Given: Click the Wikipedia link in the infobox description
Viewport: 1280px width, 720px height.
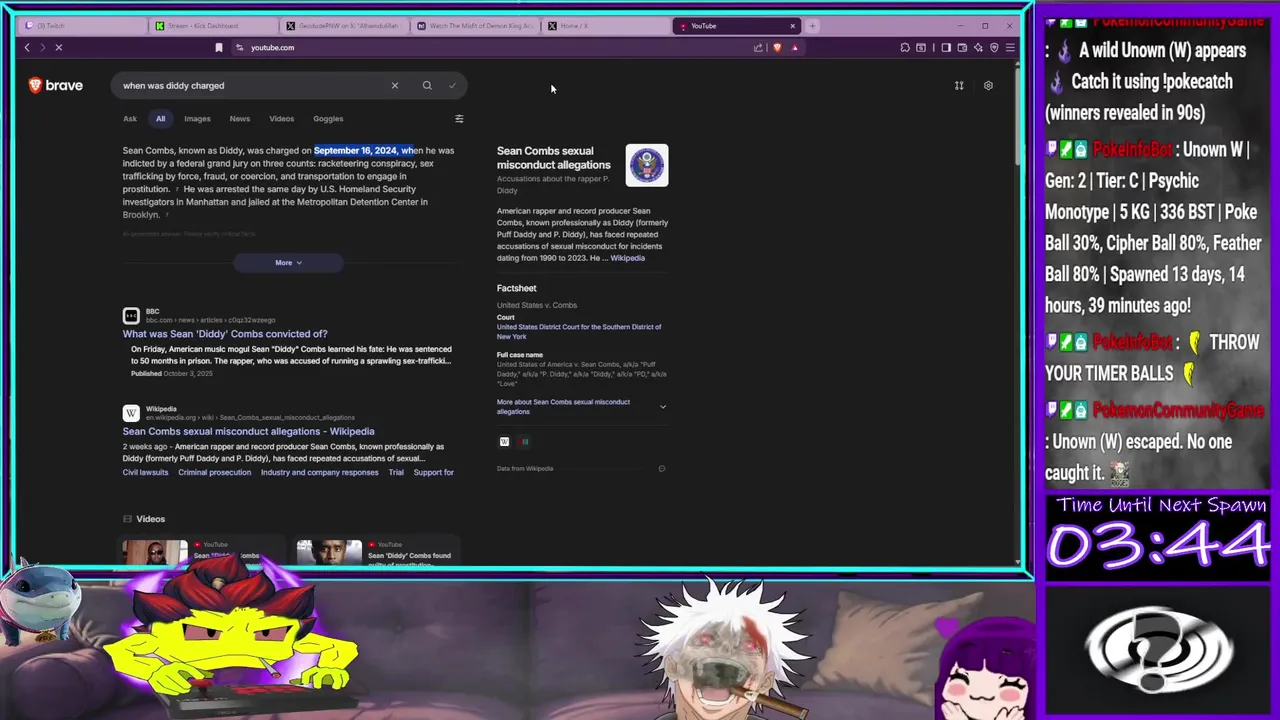Looking at the screenshot, I should 627,258.
